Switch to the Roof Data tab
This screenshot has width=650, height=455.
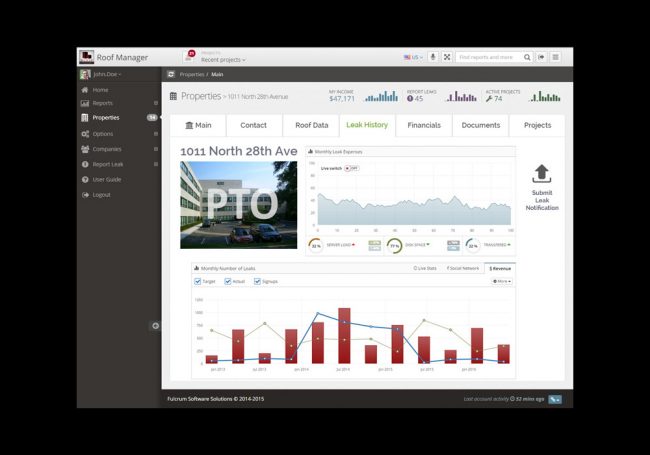click(312, 125)
